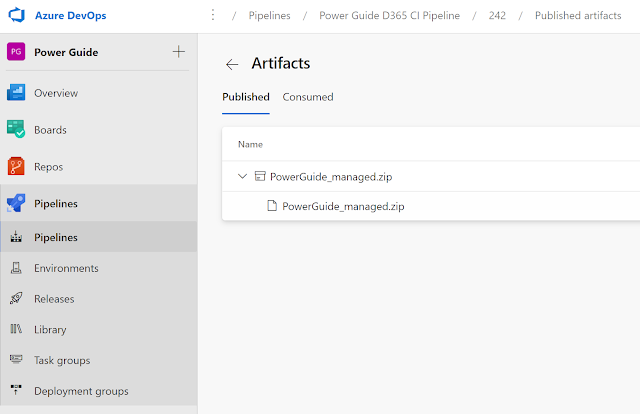Open Power Guide D365 CI Pipeline breadcrumb
This screenshot has width=640, height=414.
(389, 16)
